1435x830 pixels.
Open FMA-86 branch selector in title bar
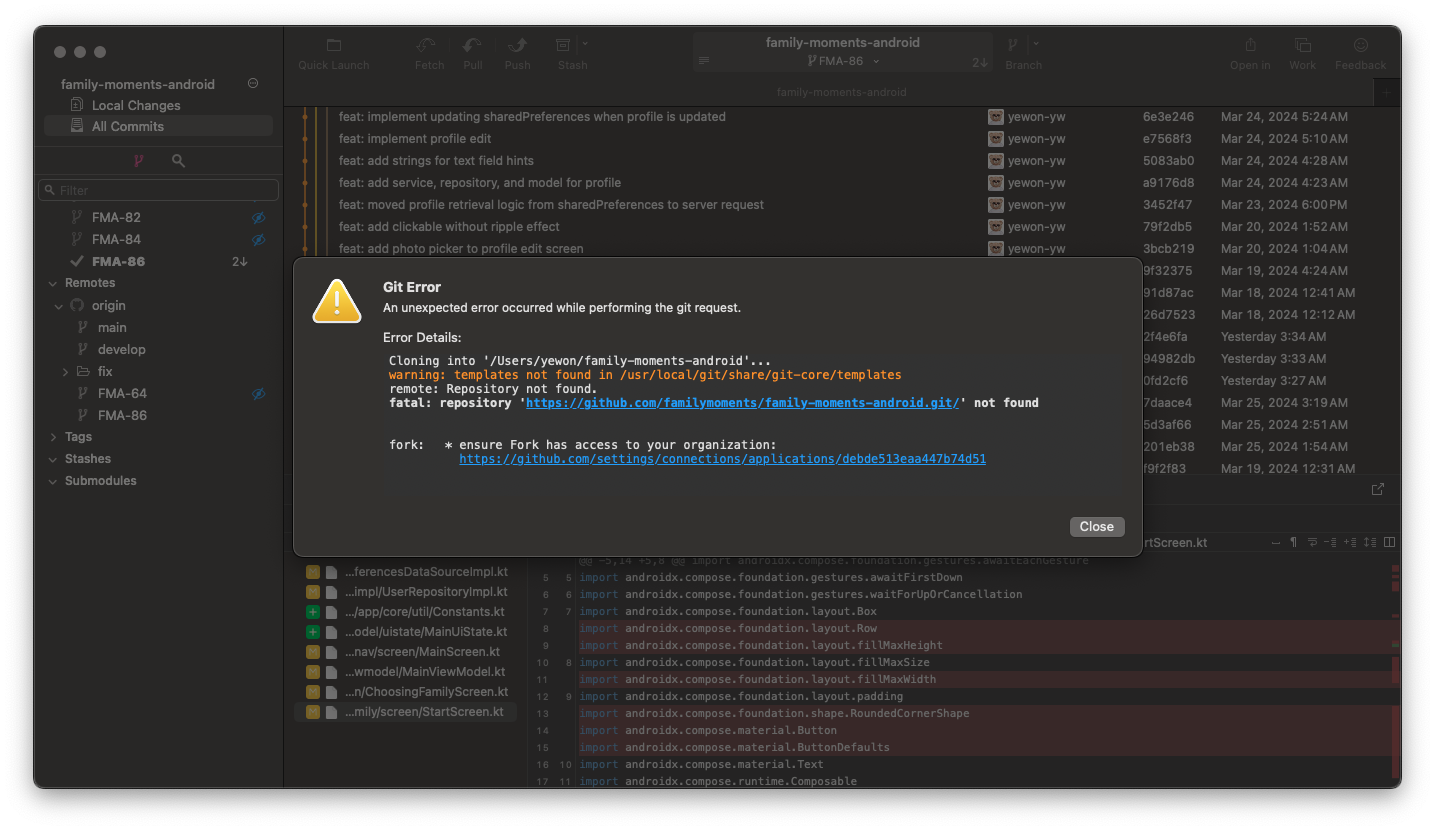pos(843,61)
